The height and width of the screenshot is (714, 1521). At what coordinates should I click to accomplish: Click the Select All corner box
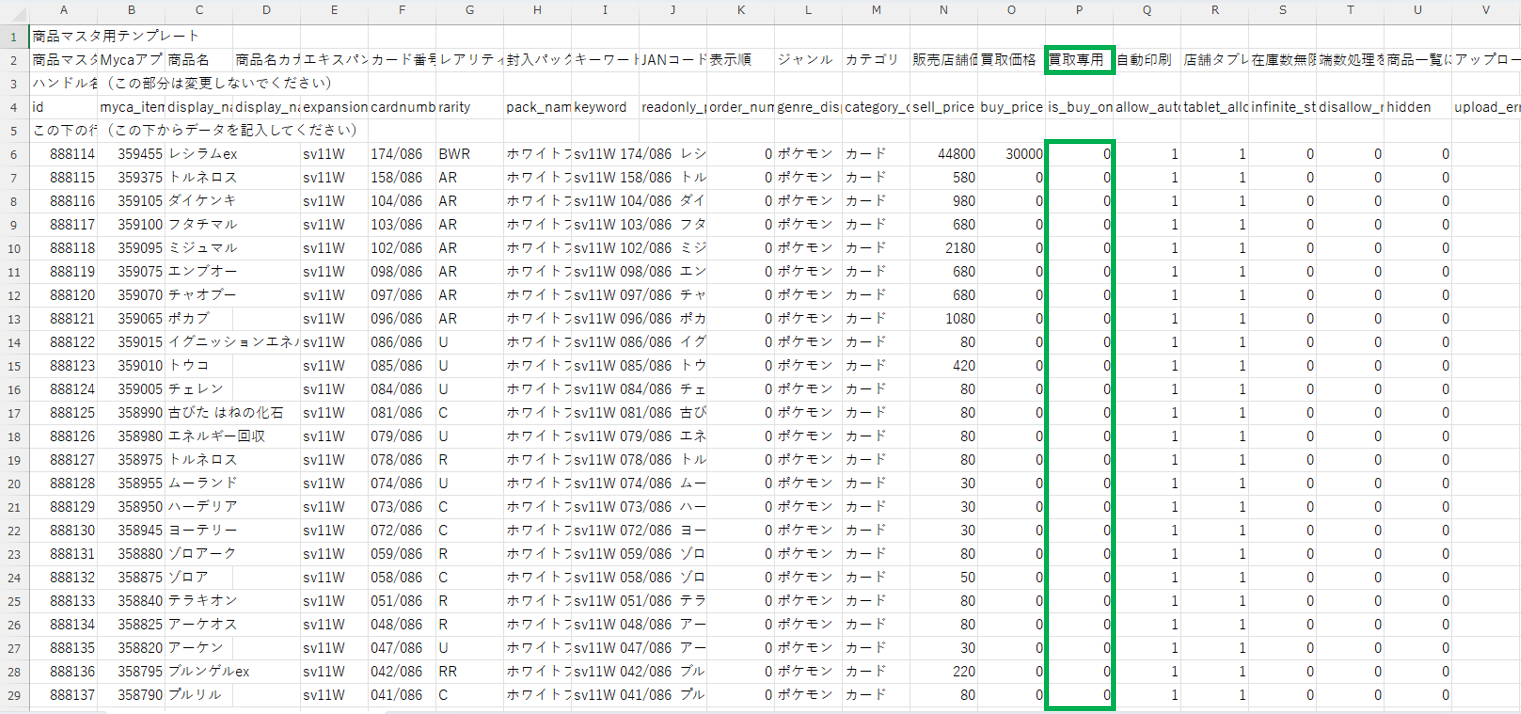(x=14, y=11)
